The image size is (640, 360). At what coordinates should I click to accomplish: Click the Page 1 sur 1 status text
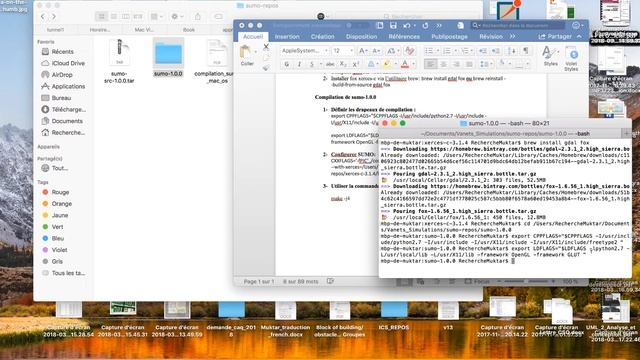[259, 281]
